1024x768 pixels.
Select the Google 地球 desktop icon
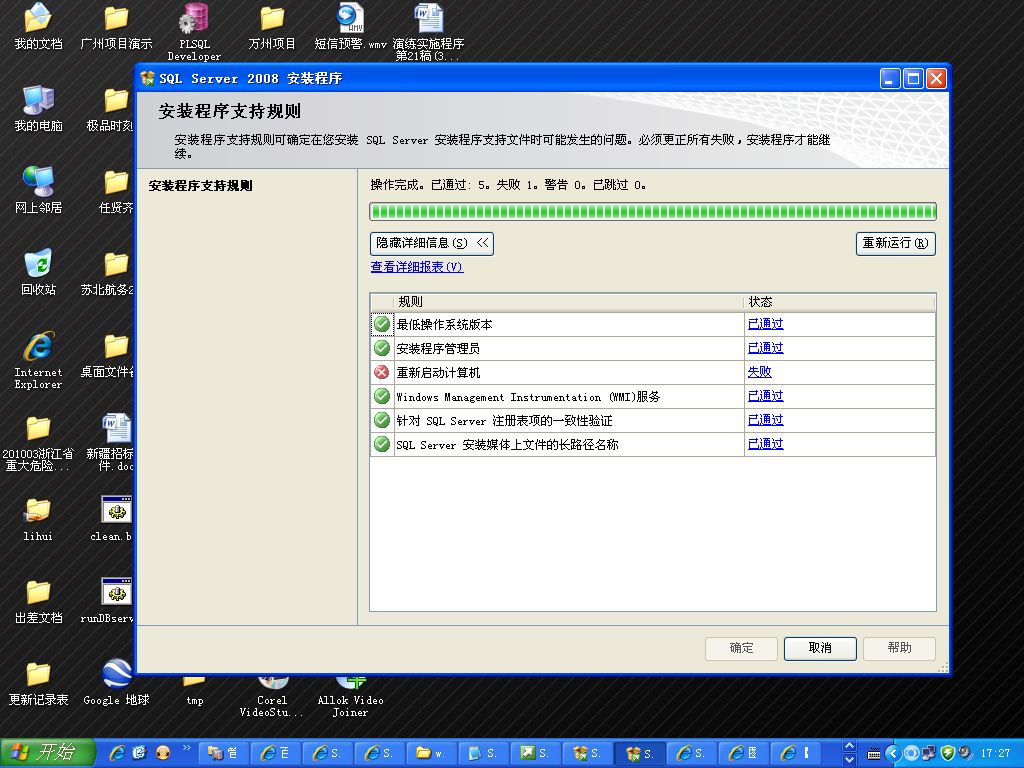[x=116, y=675]
